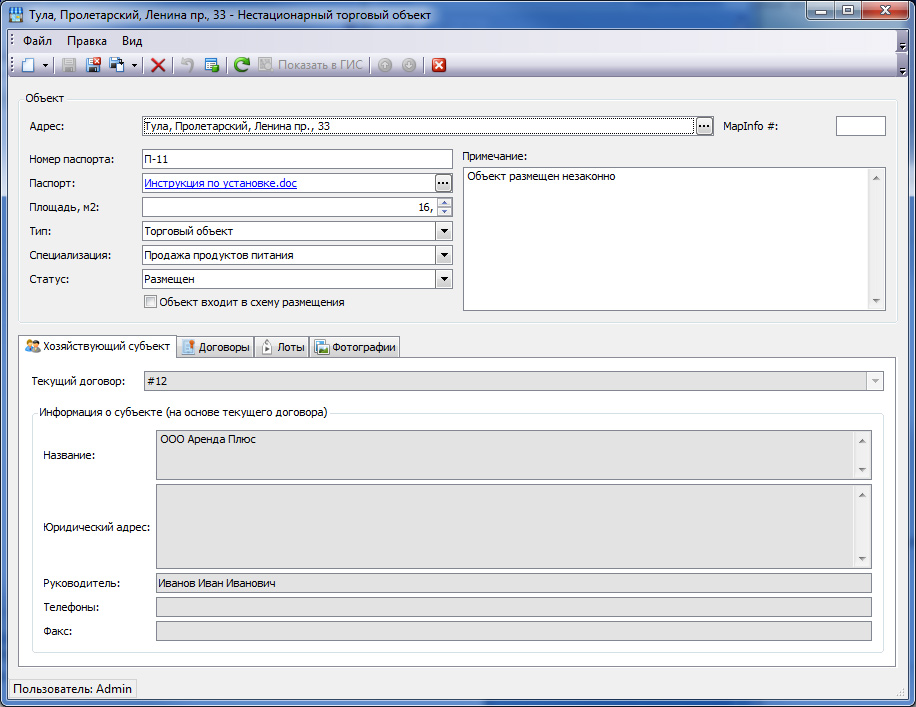Expand the Специализация dropdown

point(444,255)
